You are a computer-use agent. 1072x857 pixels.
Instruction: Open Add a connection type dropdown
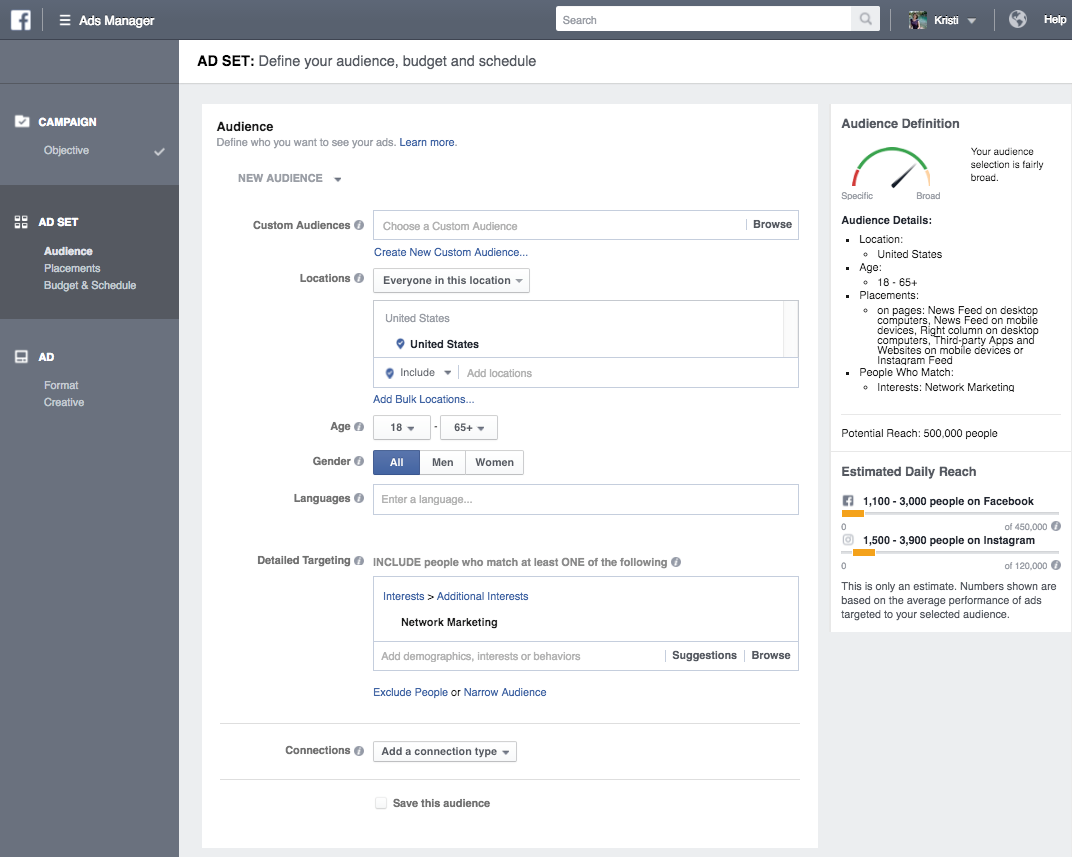445,752
